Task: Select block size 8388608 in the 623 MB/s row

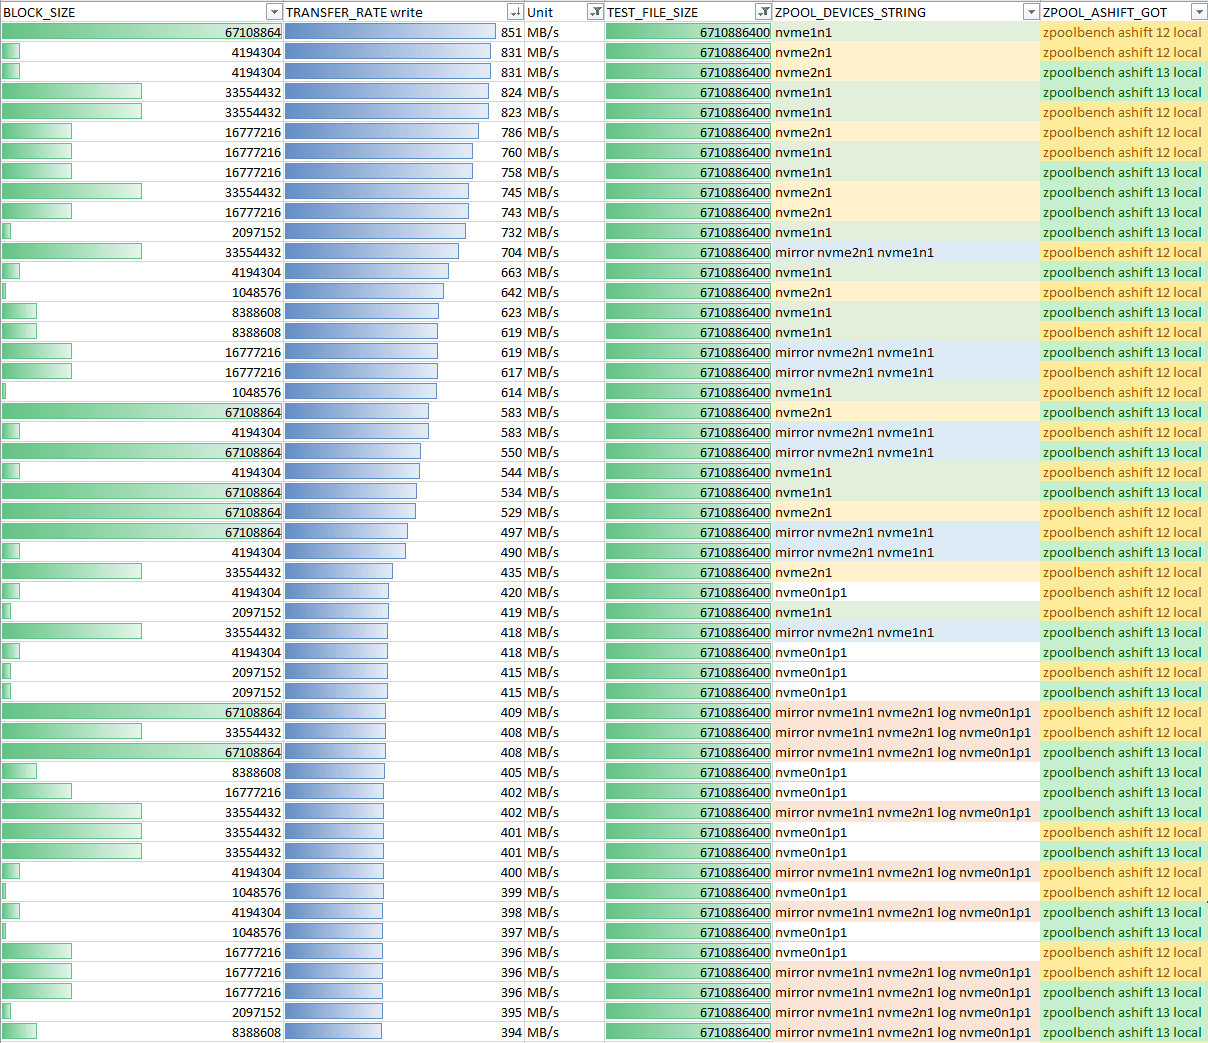Action: pyautogui.click(x=142, y=312)
